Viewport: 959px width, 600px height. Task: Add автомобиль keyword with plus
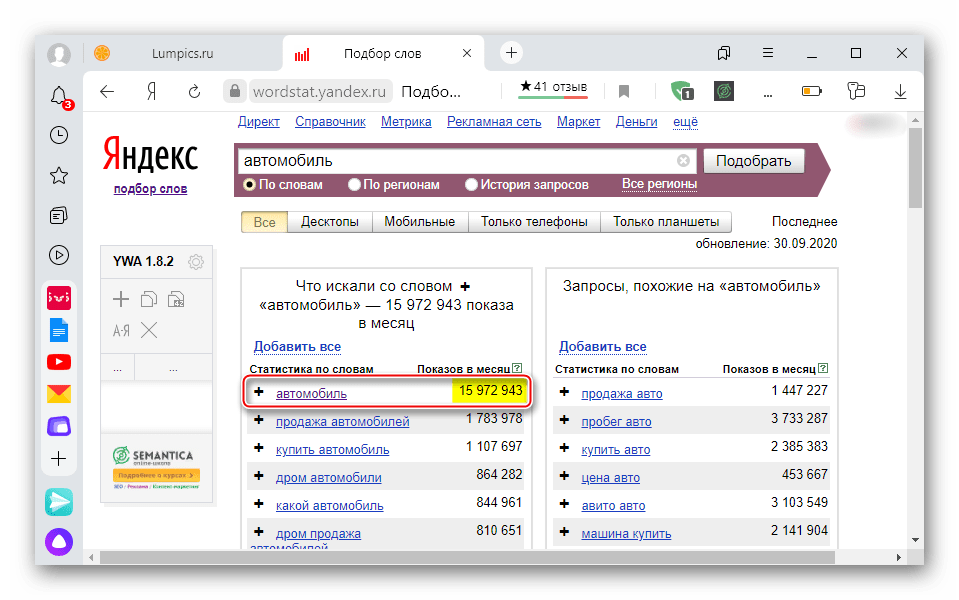259,392
